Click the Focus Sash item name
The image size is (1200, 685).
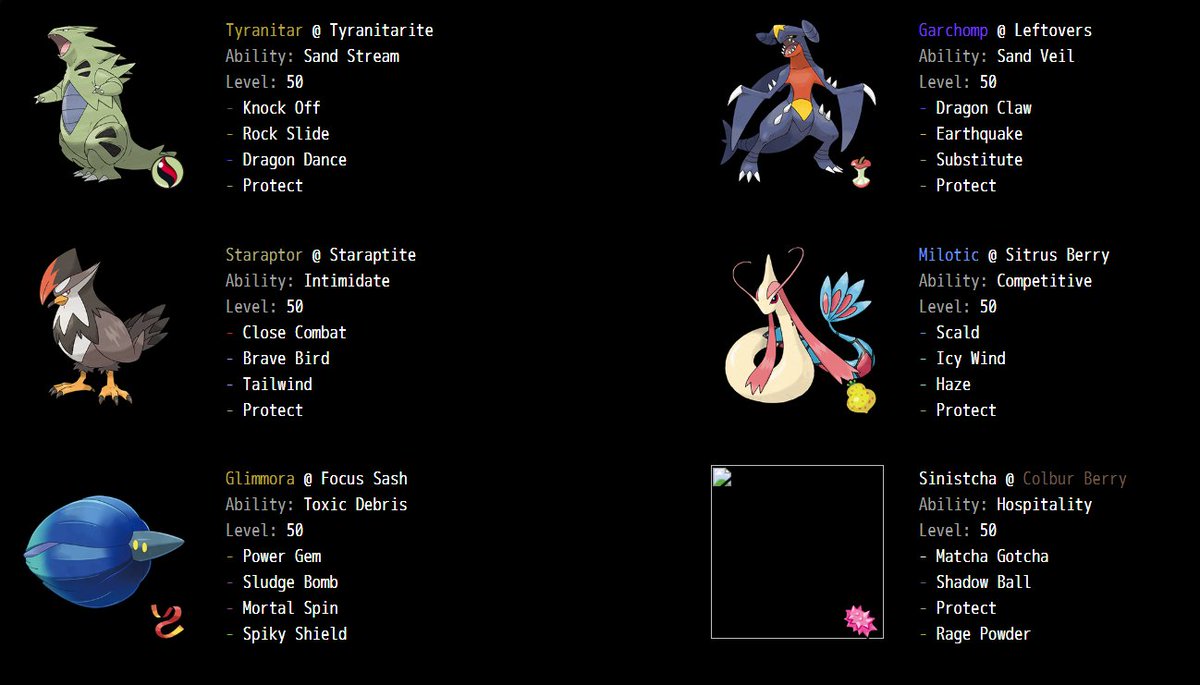pos(364,479)
